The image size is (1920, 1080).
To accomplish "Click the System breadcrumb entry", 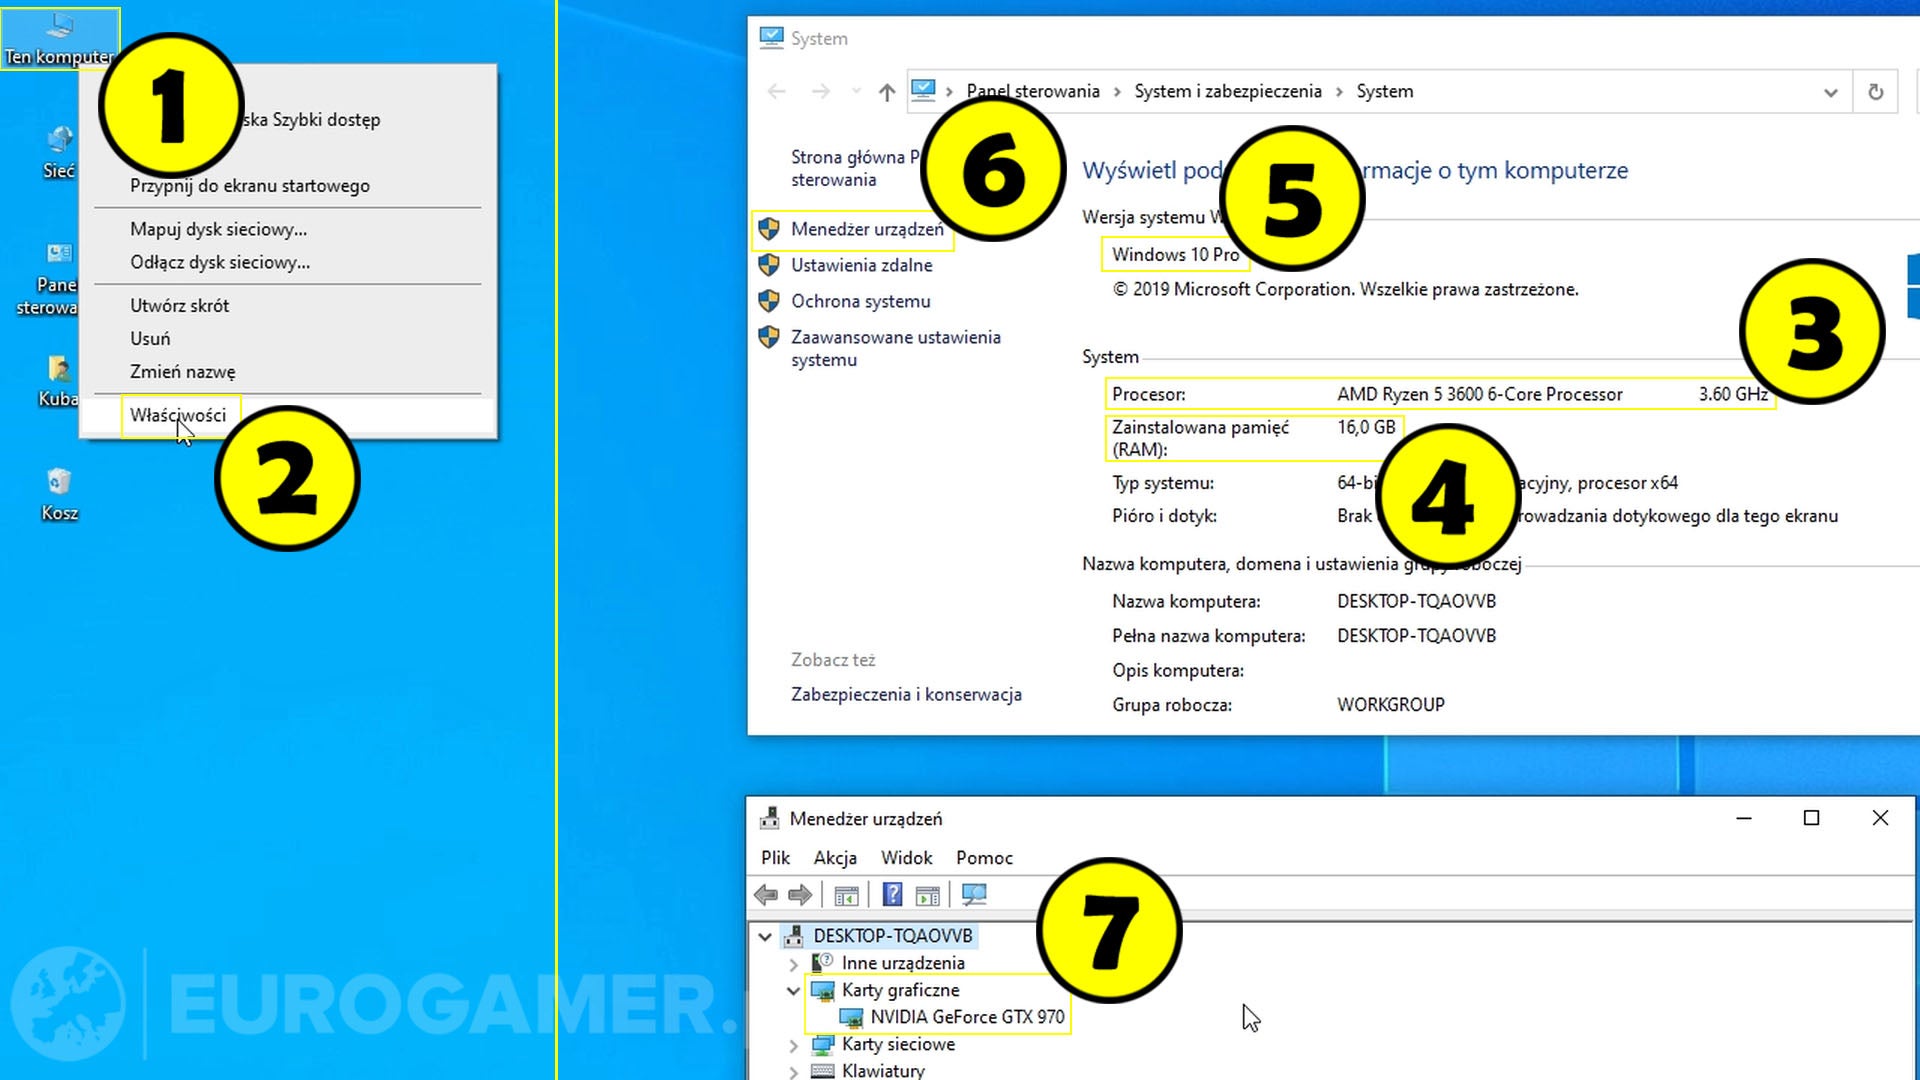I will (x=1385, y=91).
